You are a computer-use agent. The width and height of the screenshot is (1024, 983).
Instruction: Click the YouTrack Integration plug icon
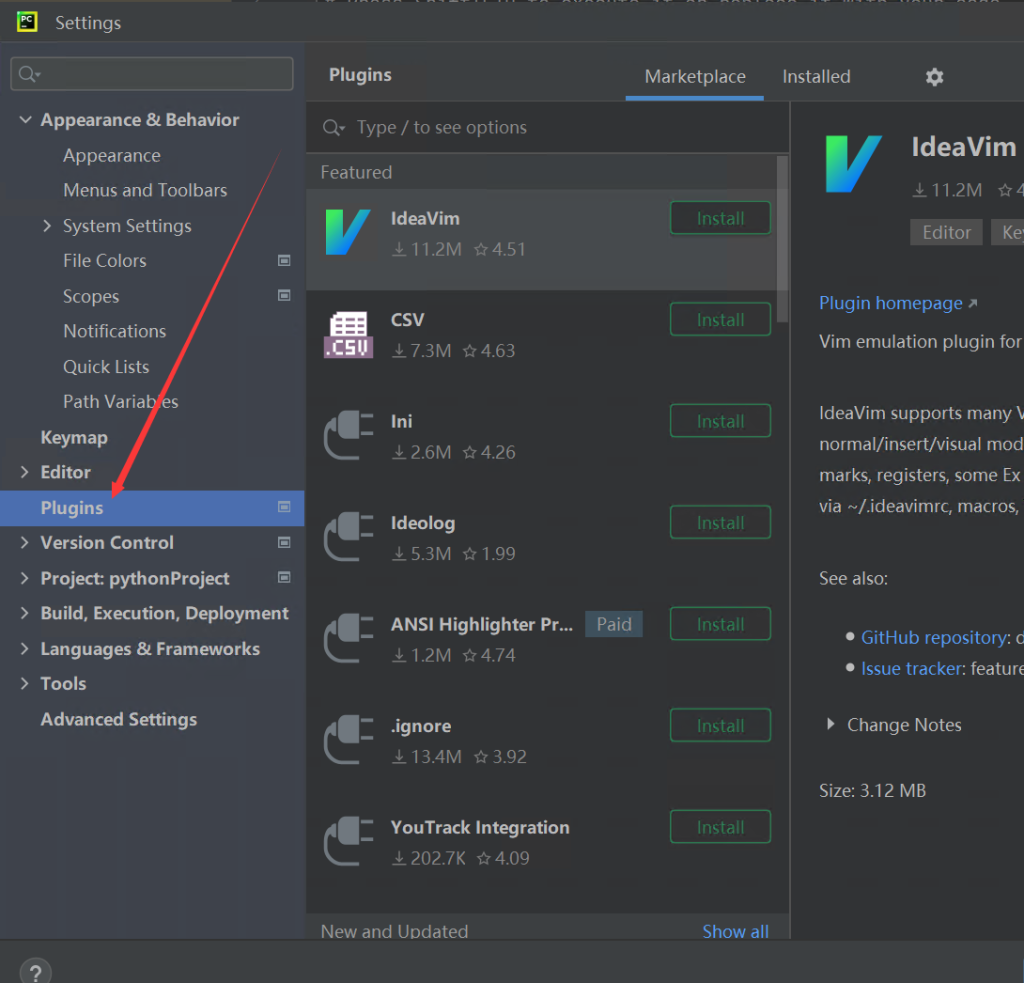(348, 841)
